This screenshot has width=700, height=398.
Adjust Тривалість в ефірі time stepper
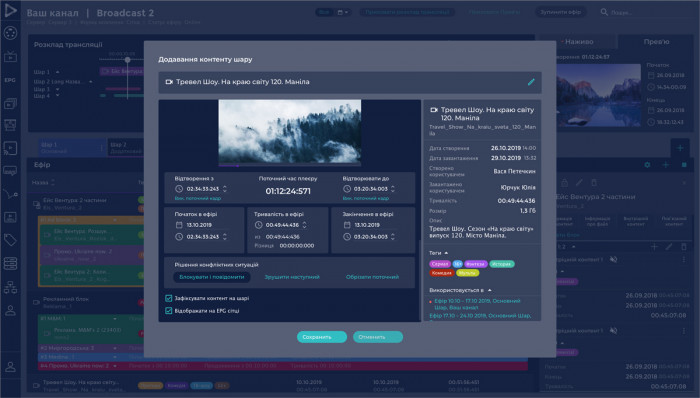point(304,225)
